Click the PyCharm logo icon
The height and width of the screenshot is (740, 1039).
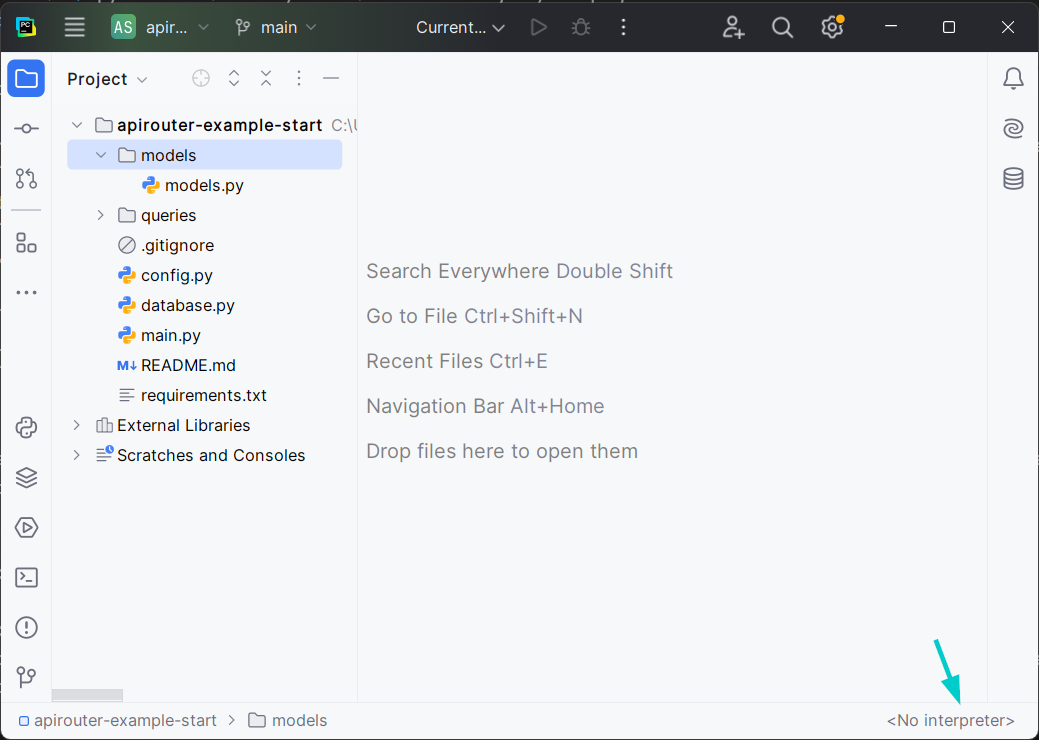click(x=26, y=27)
